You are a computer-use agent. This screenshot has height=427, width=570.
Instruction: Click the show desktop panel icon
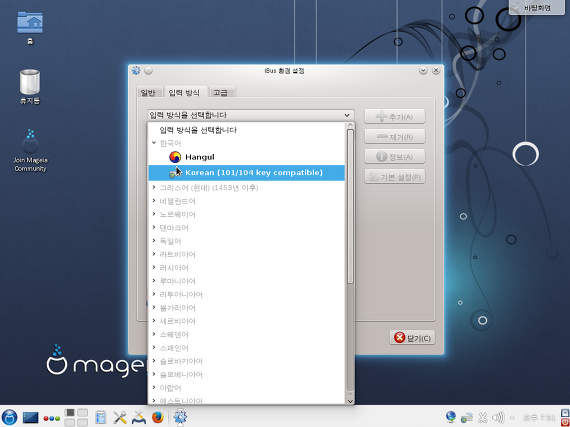(31, 418)
